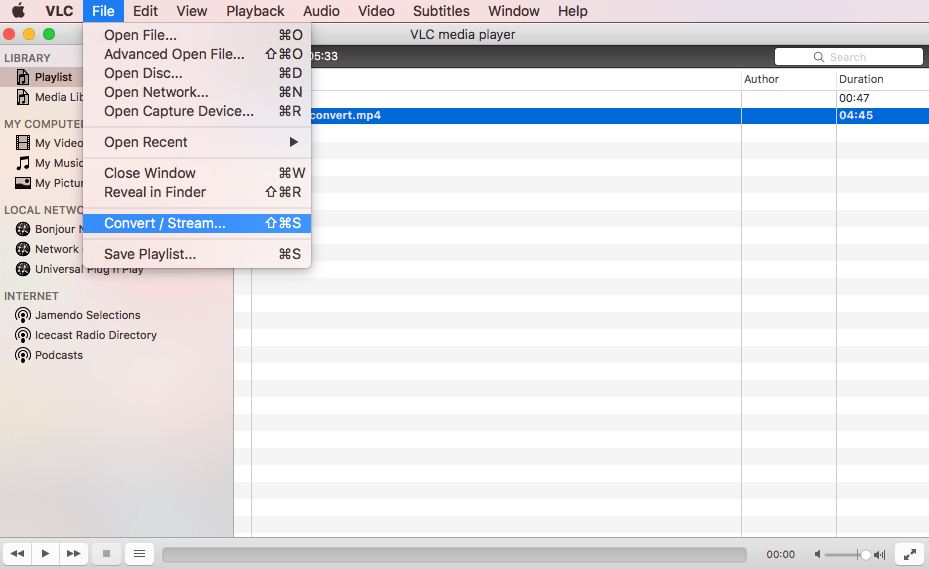
Task: Skip to previous track with rewind button
Action: click(x=17, y=553)
